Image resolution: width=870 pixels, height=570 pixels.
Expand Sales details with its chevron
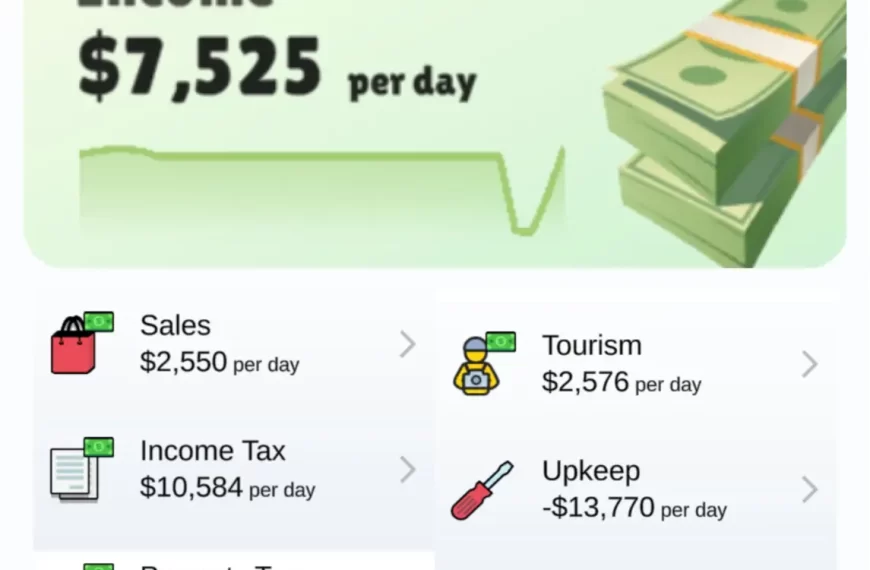(x=407, y=344)
